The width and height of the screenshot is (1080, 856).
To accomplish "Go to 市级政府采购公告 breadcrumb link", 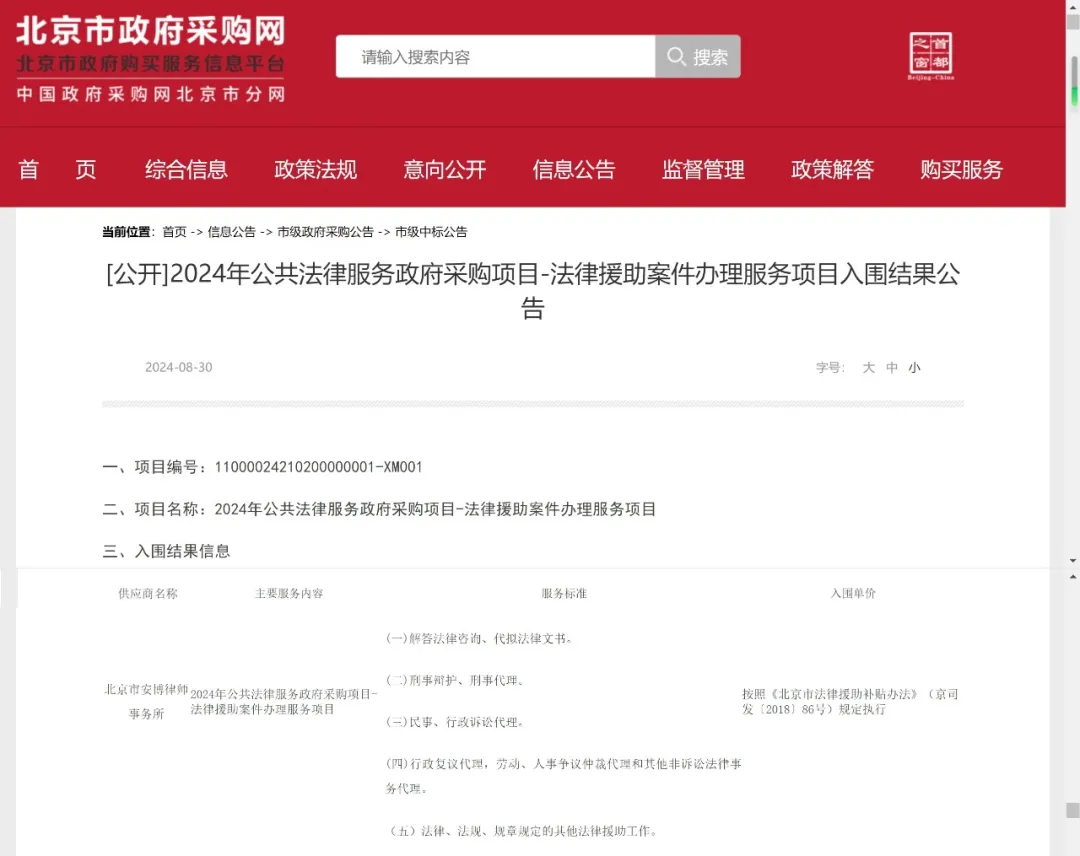I will click(325, 232).
